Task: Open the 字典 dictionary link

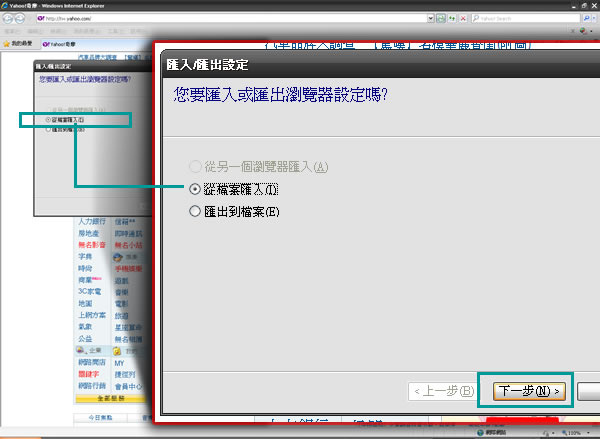Action: click(x=85, y=256)
